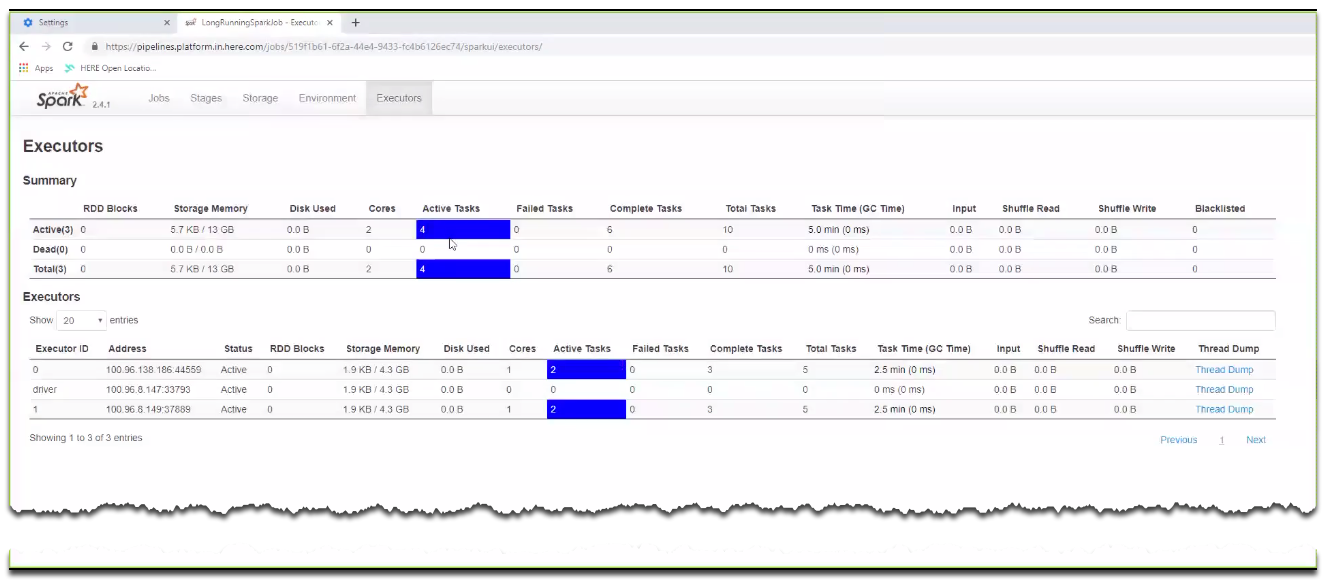1325x585 pixels.
Task: Open the Chrome Apps launcher grid
Action: coord(22,68)
